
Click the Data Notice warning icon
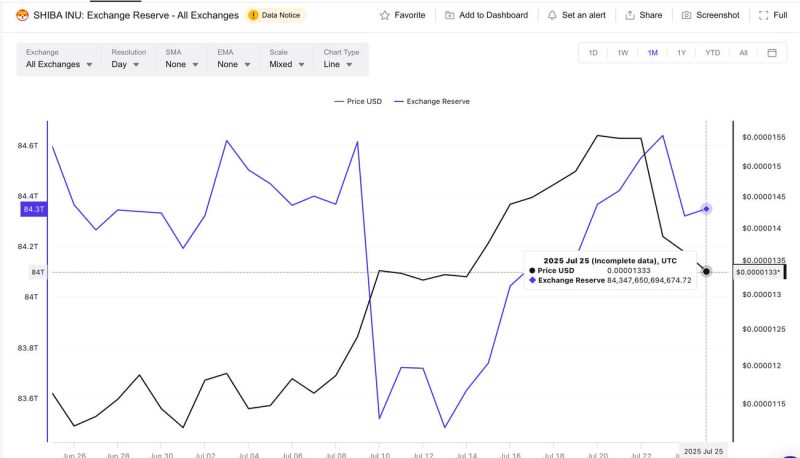253,15
